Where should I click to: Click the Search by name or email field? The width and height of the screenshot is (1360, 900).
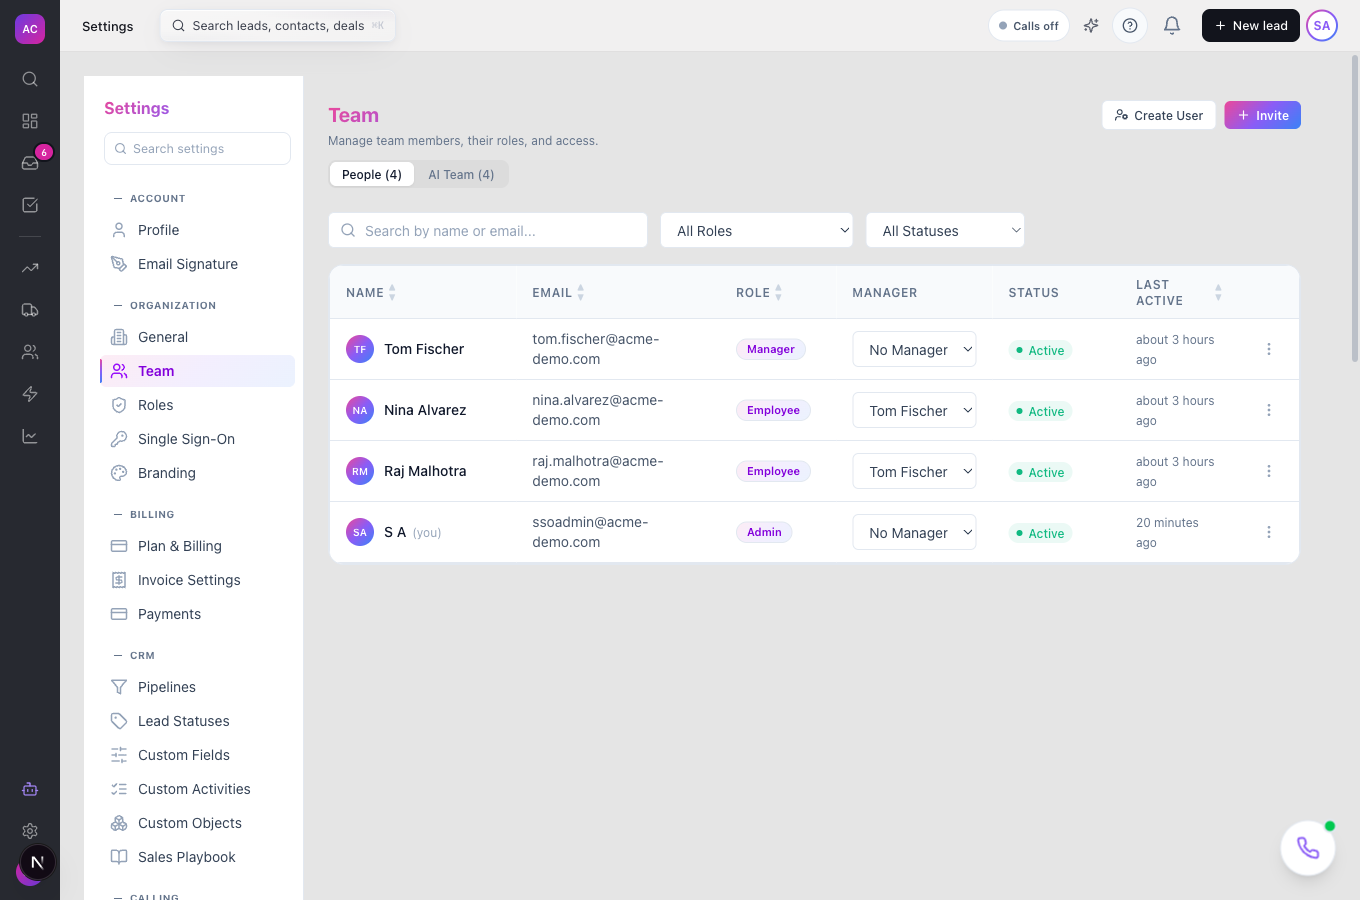[488, 230]
